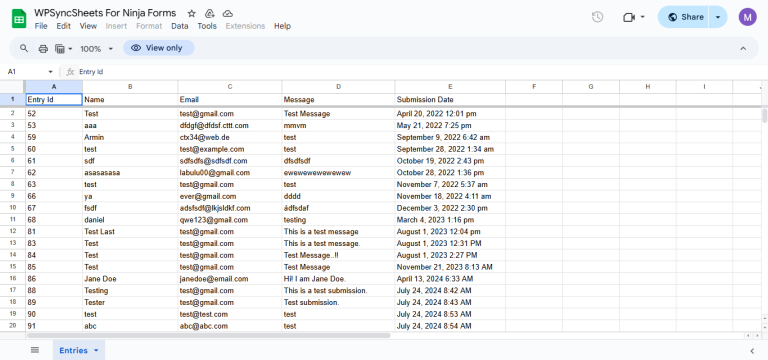
Task: Select cell abc@abc.com
Action: coord(230,326)
